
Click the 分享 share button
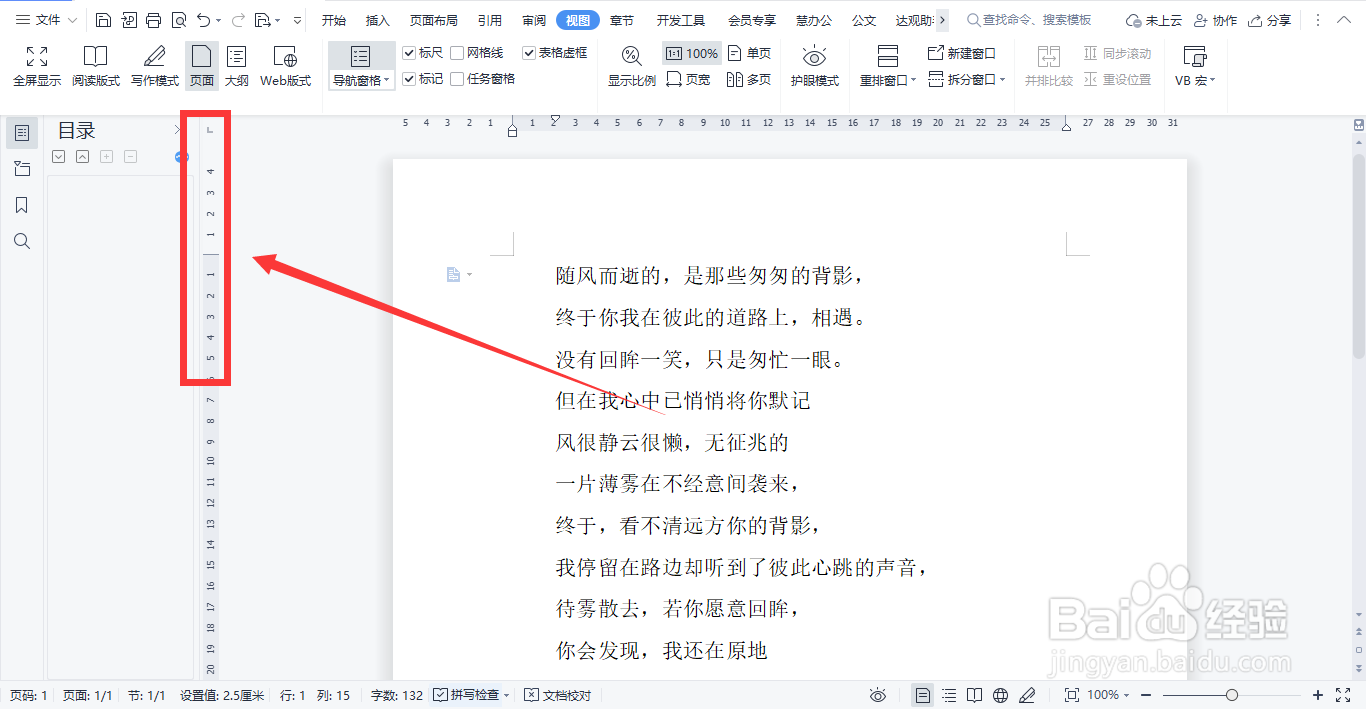(x=1269, y=20)
